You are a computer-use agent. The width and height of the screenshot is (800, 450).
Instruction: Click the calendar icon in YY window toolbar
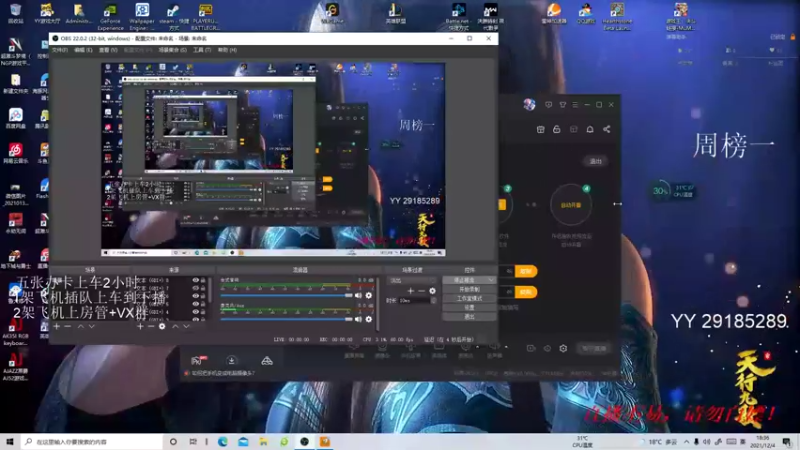(540, 129)
